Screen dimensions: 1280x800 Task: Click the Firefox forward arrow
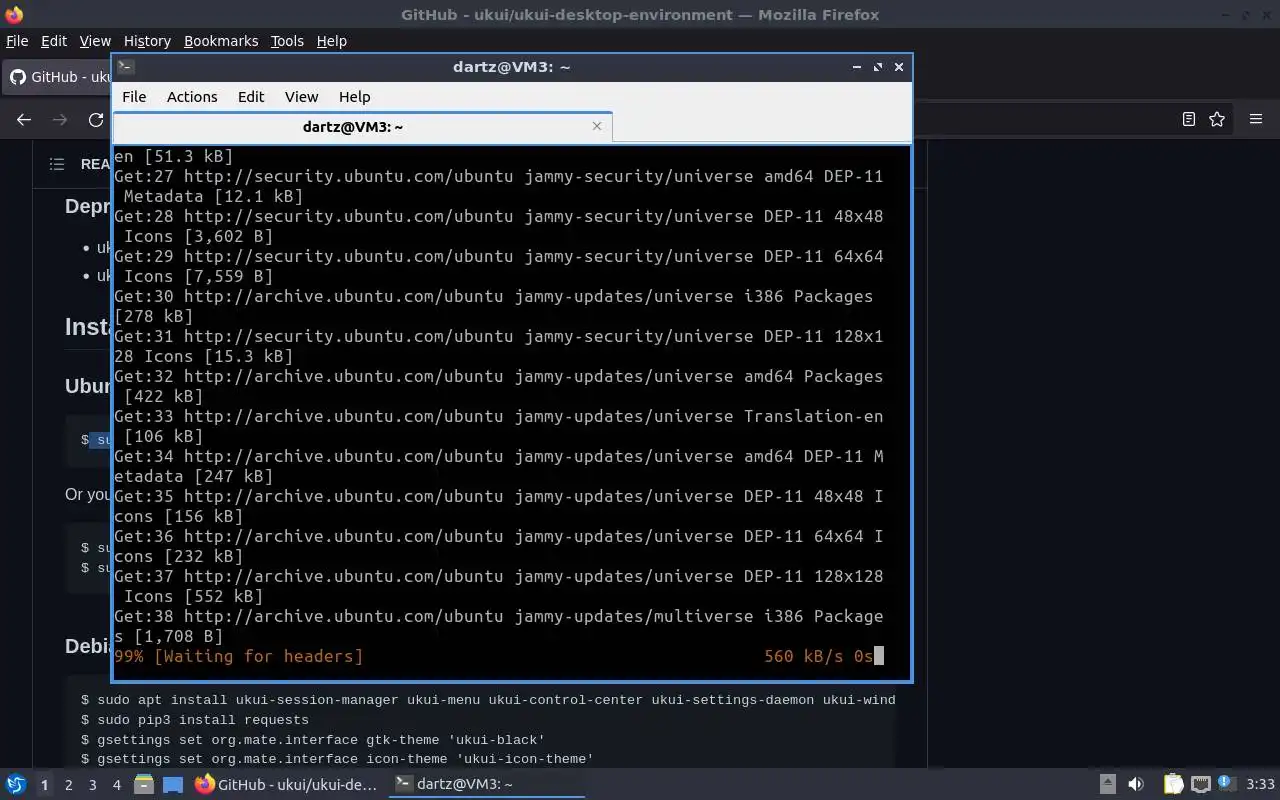tap(60, 119)
